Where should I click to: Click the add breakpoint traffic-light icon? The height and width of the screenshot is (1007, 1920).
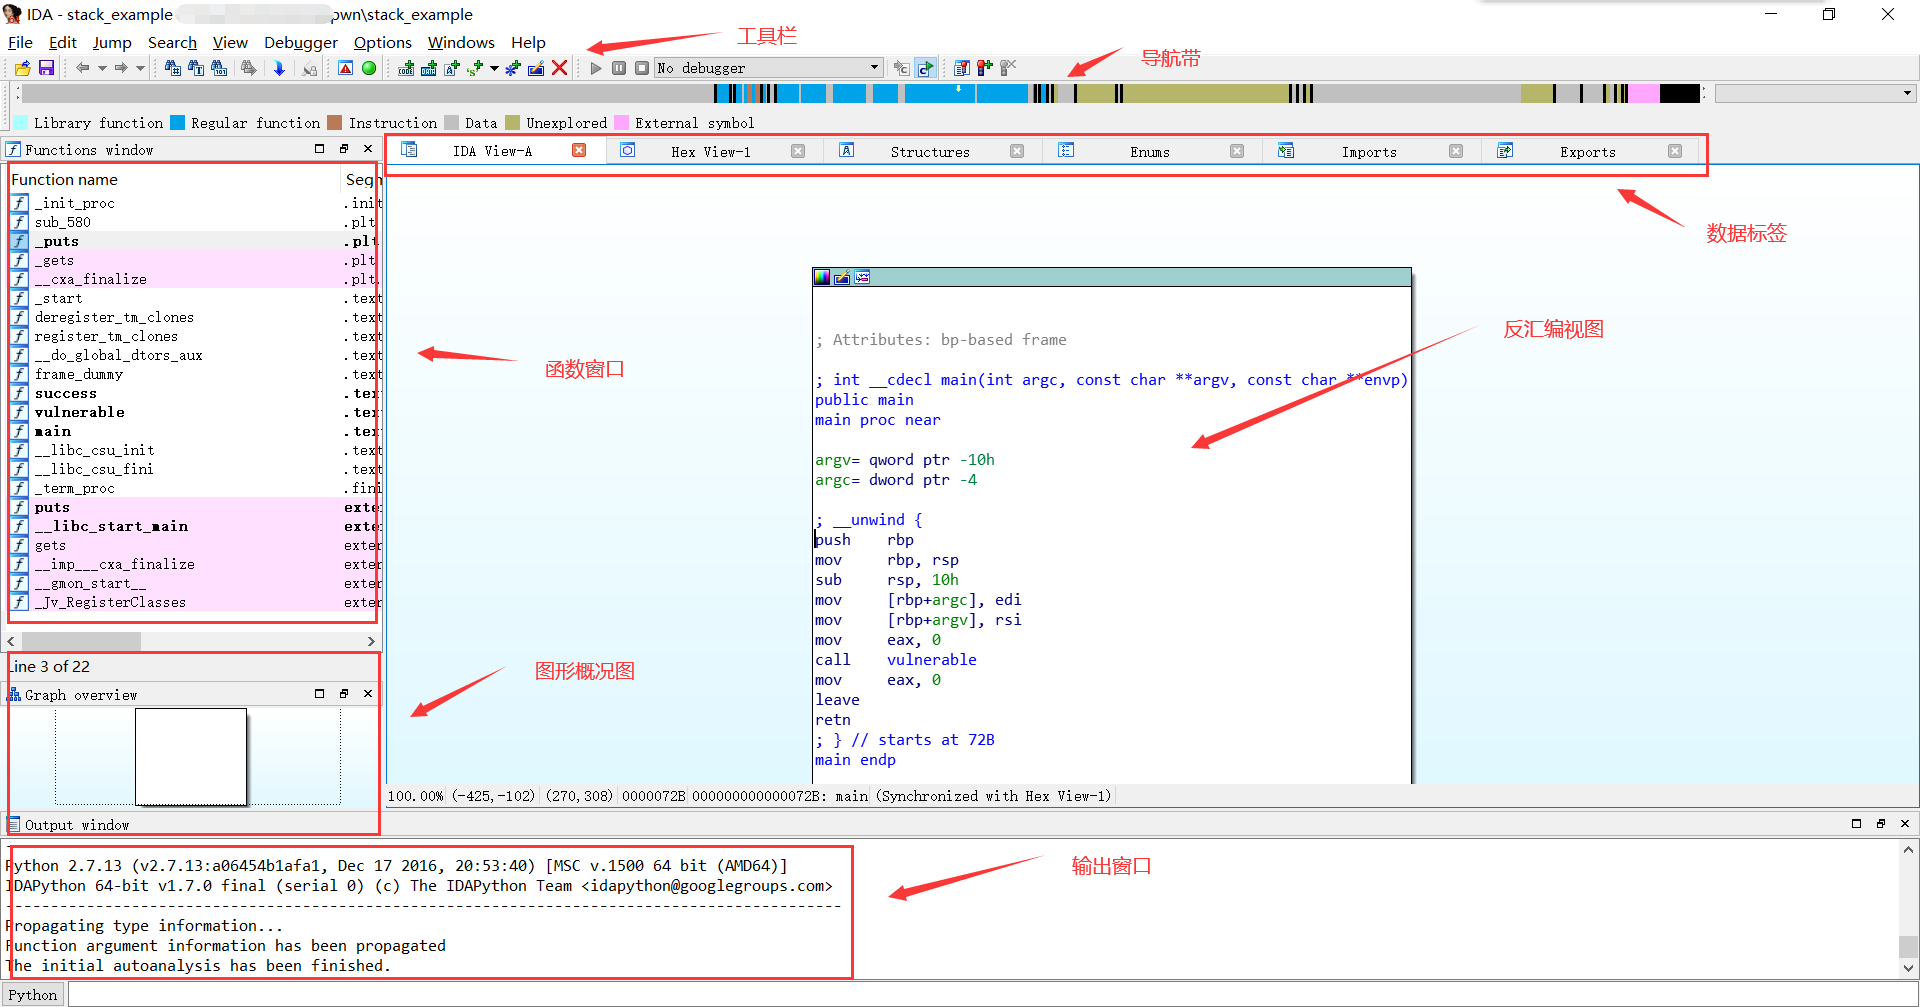pyautogui.click(x=985, y=68)
